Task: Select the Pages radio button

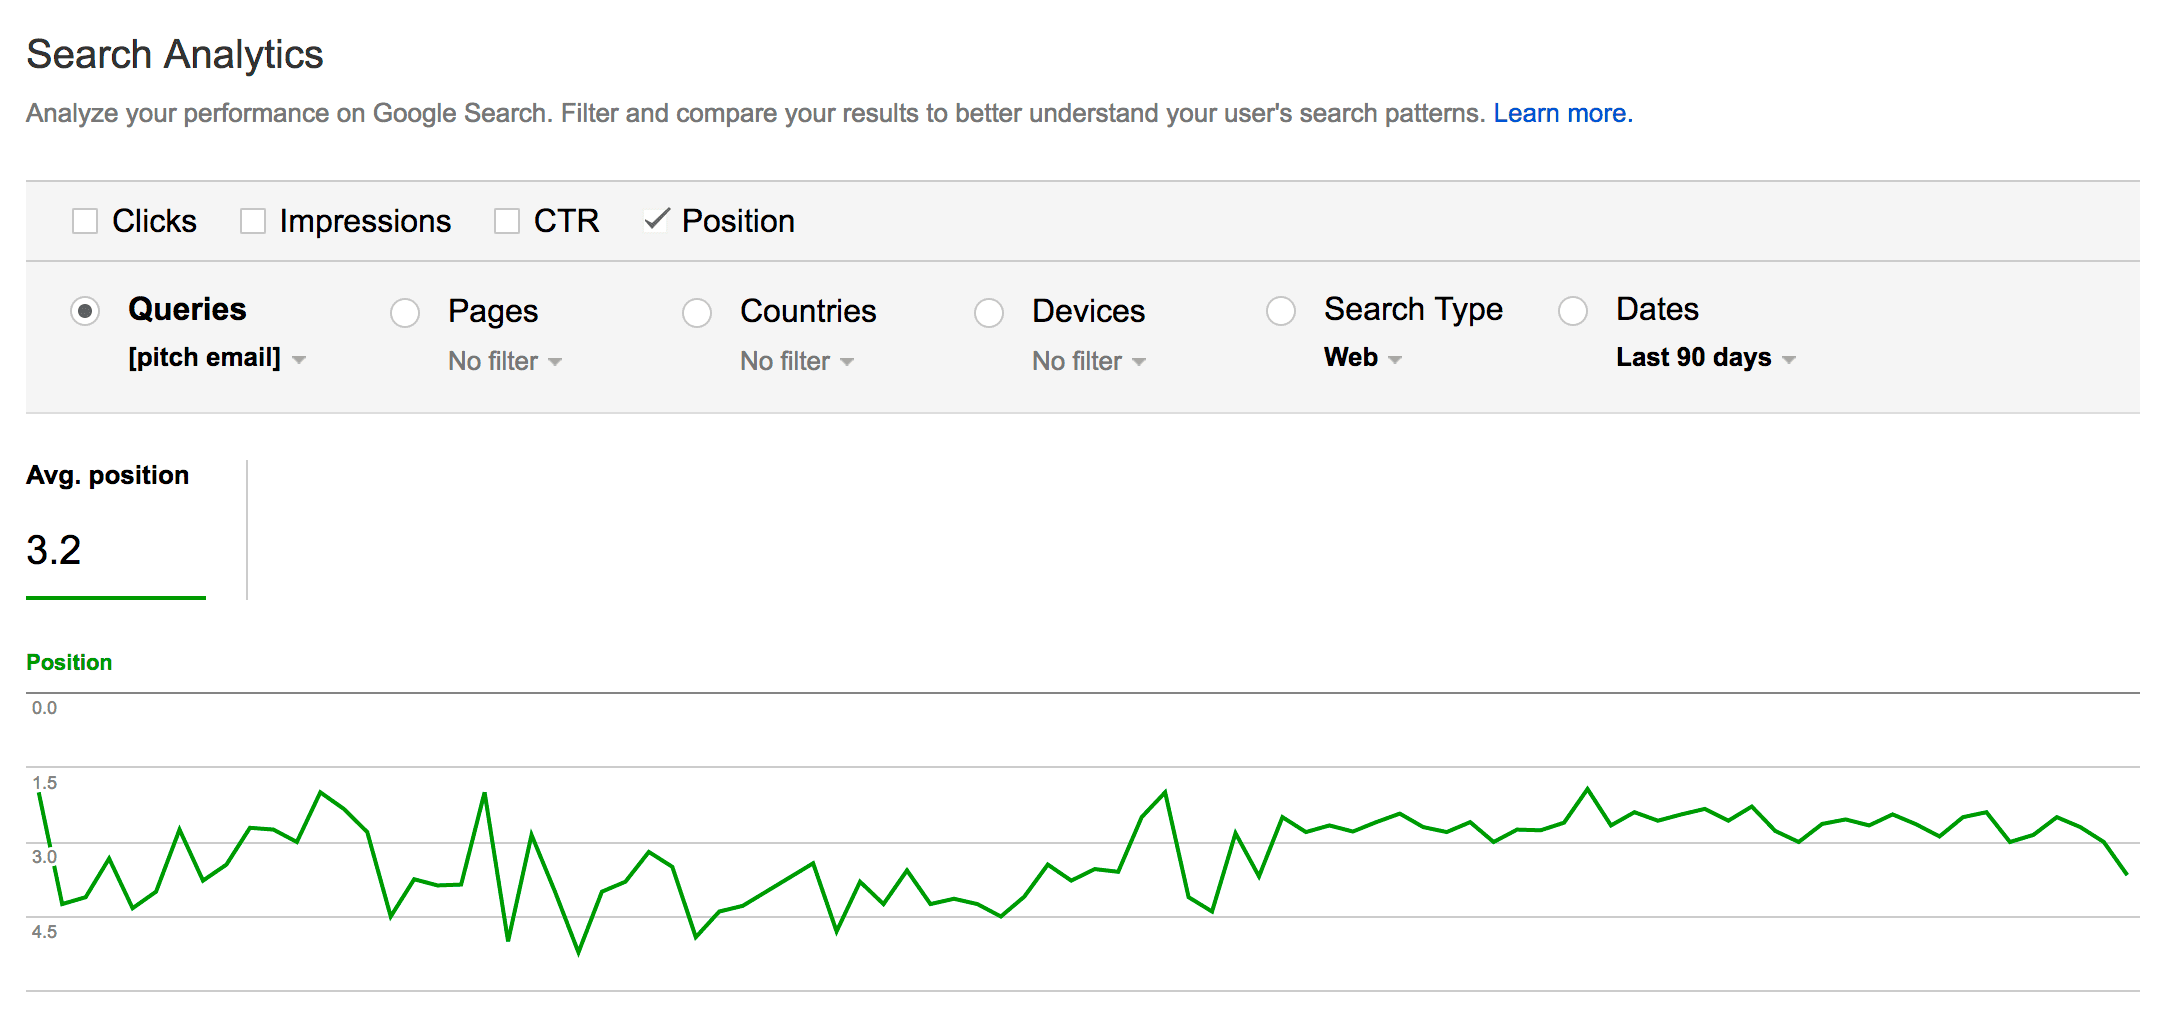Action: [405, 312]
